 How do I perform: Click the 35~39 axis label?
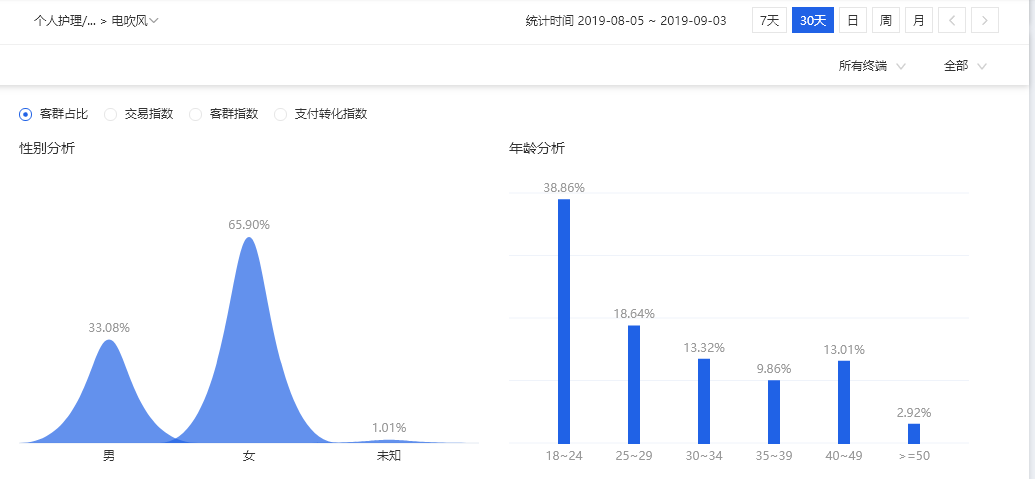774,456
